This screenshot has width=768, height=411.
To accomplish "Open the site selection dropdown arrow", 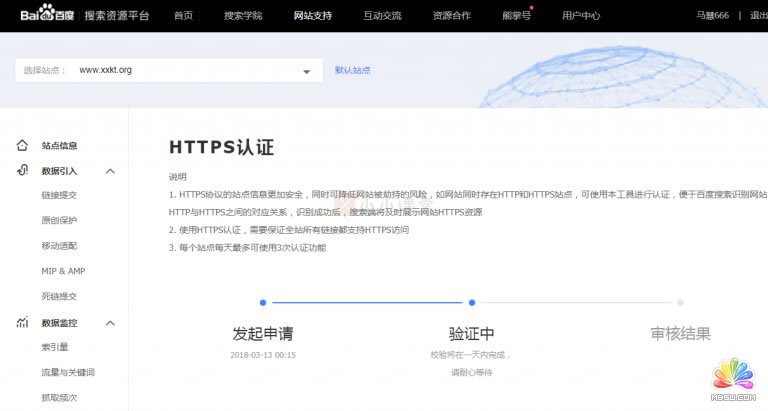I will click(x=306, y=71).
